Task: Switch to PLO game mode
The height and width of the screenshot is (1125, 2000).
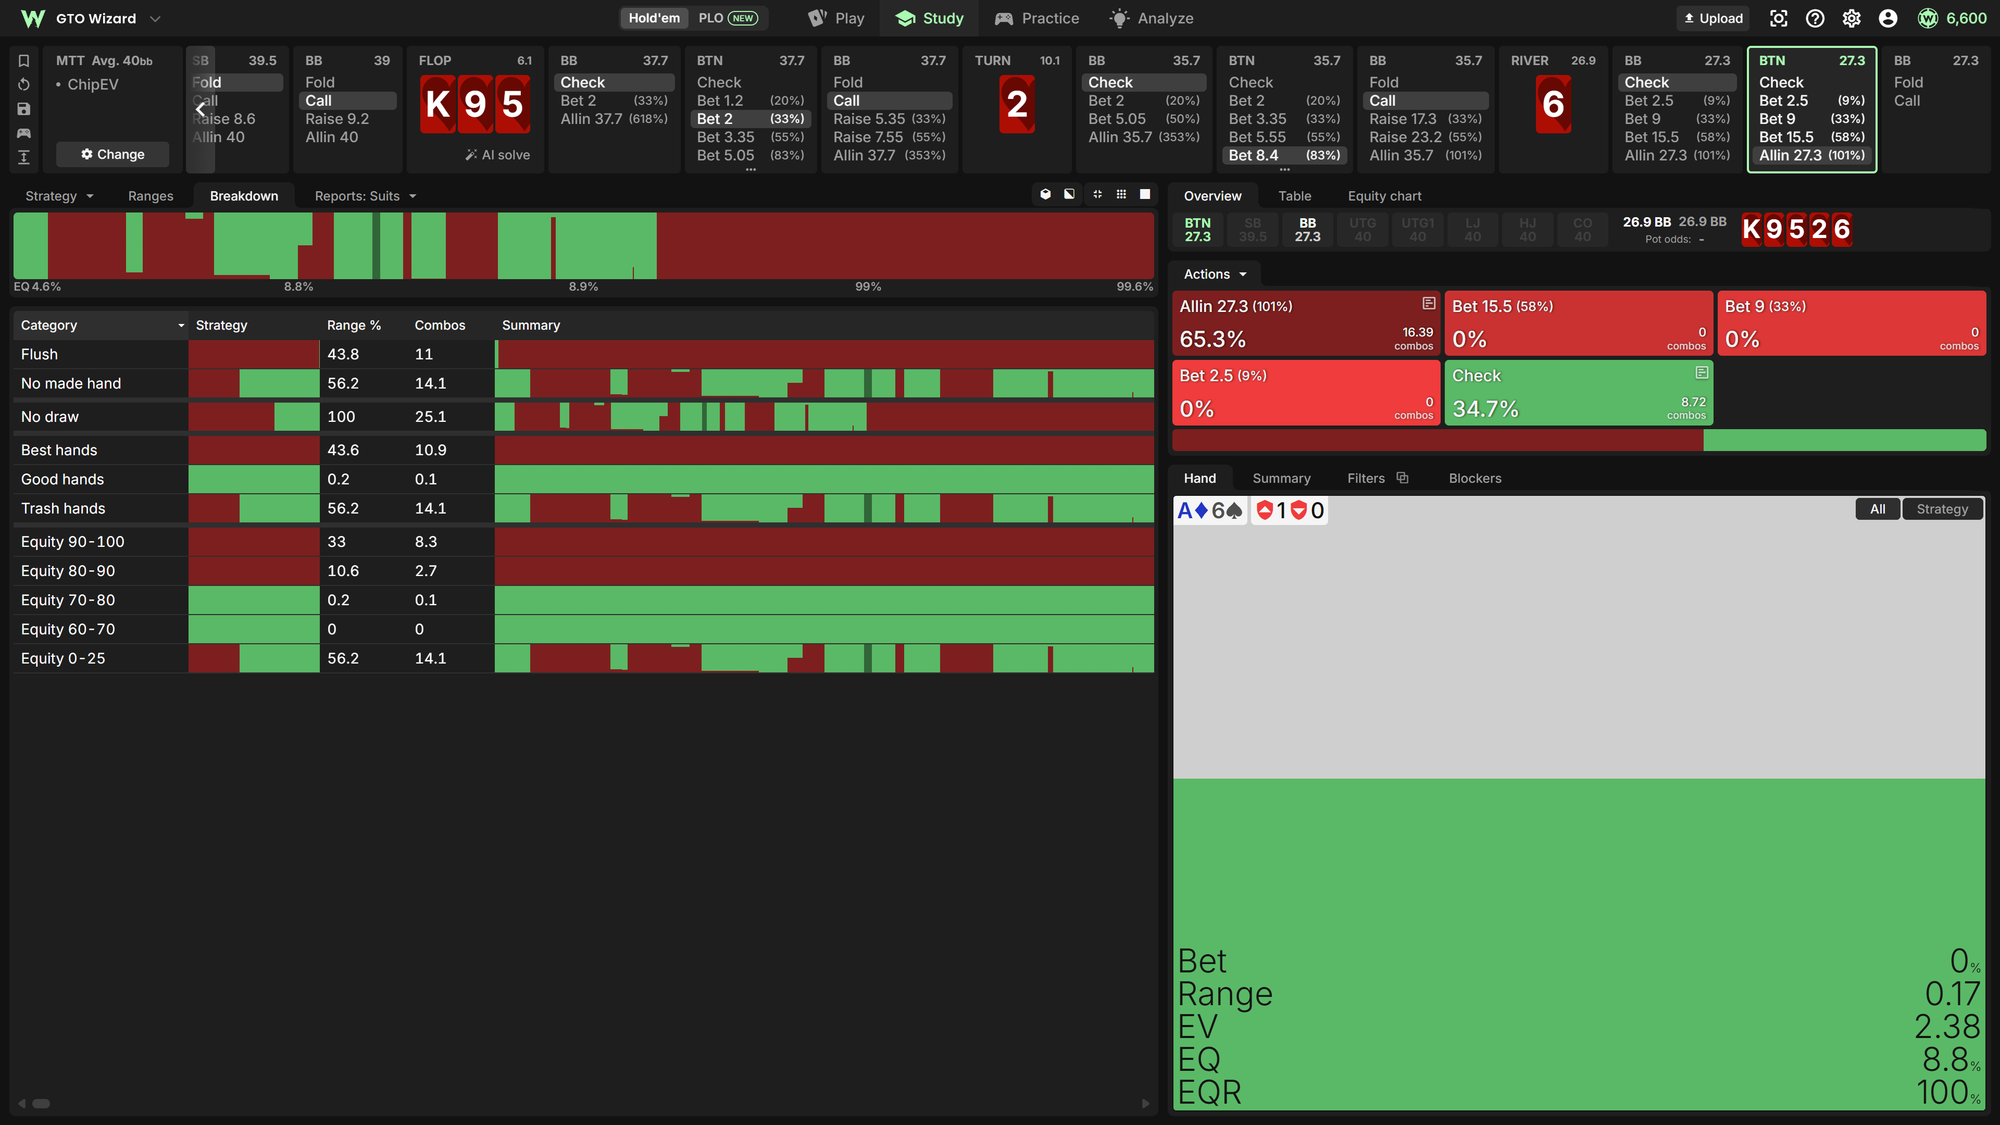Action: [727, 18]
